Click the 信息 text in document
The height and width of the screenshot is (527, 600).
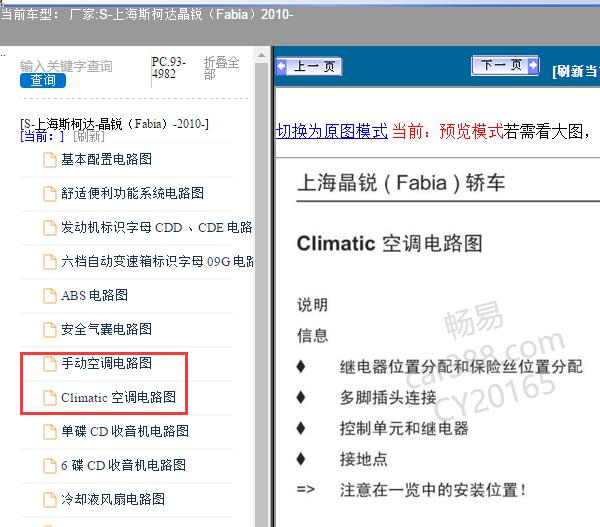[x=313, y=336]
